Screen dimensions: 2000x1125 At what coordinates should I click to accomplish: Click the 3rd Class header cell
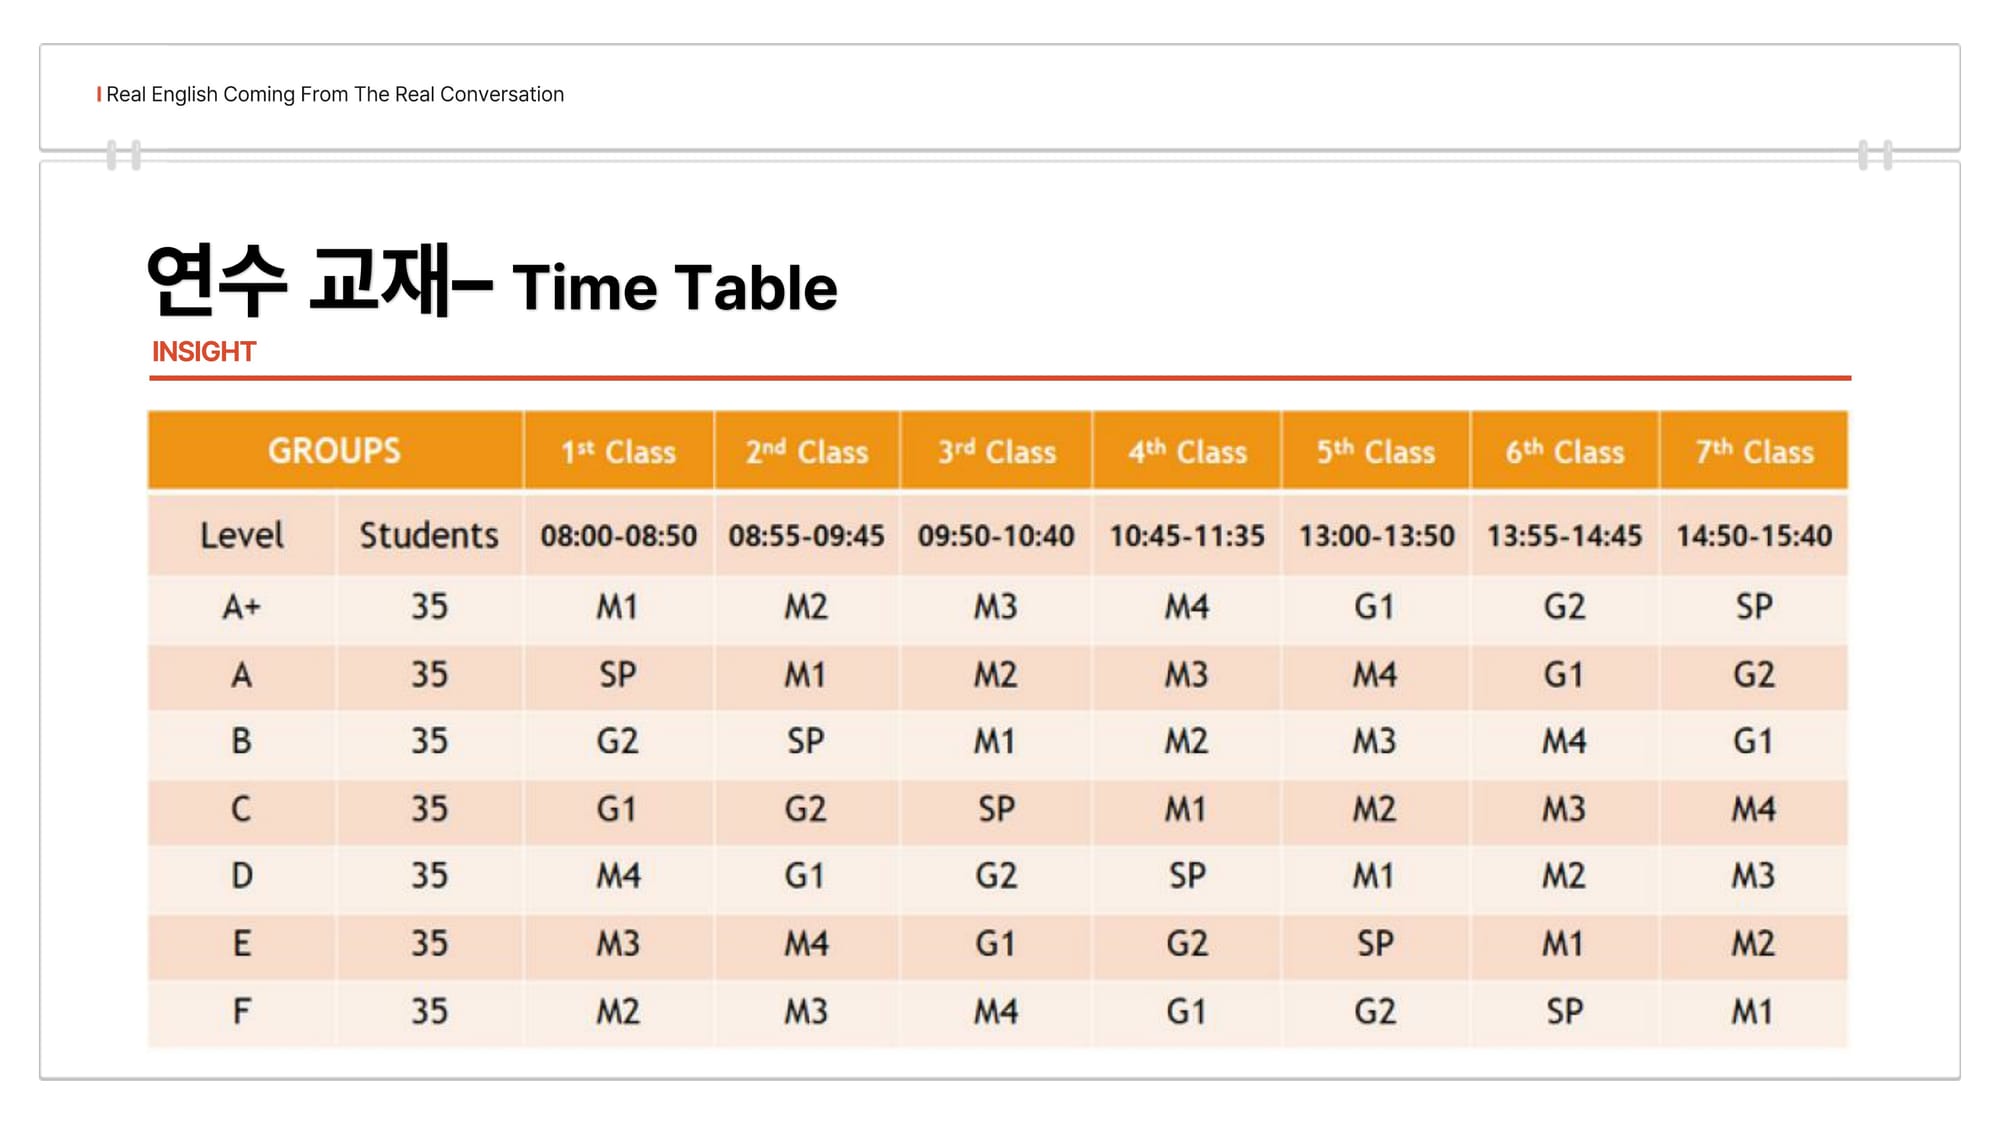pyautogui.click(x=996, y=452)
